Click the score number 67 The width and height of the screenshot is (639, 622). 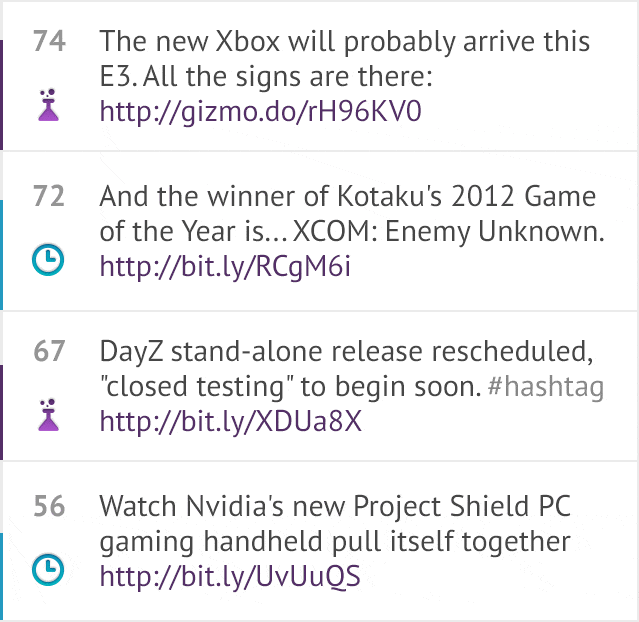[x=49, y=351]
